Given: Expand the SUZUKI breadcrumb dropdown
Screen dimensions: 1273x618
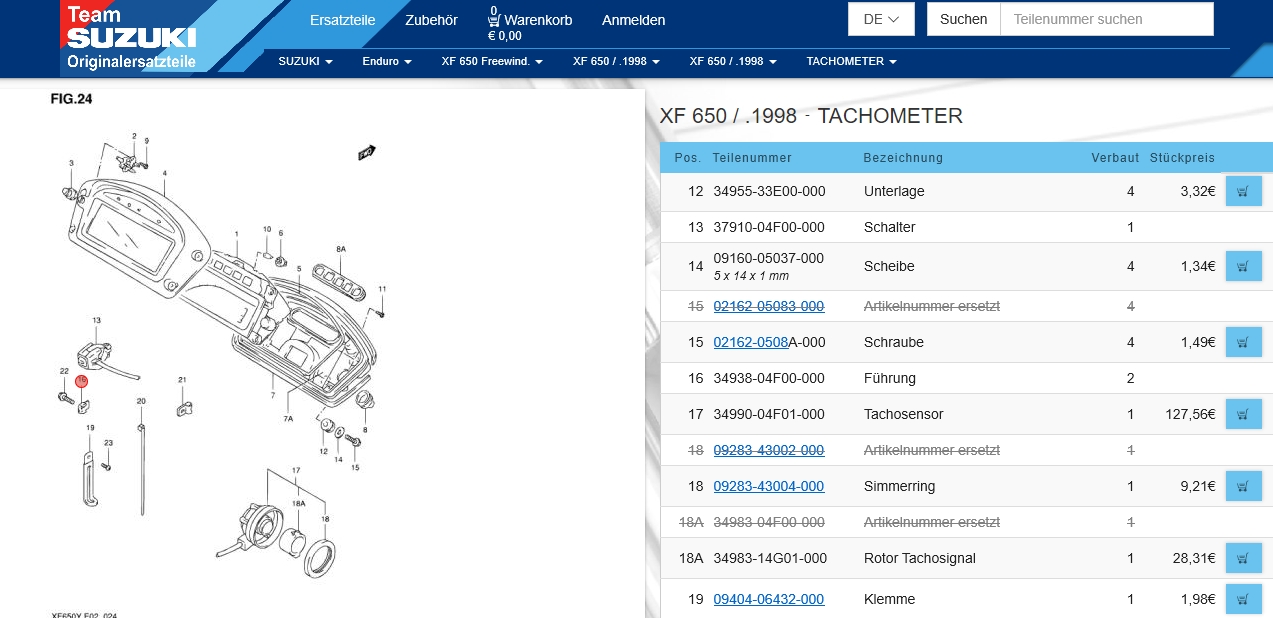Looking at the screenshot, I should click(x=305, y=61).
